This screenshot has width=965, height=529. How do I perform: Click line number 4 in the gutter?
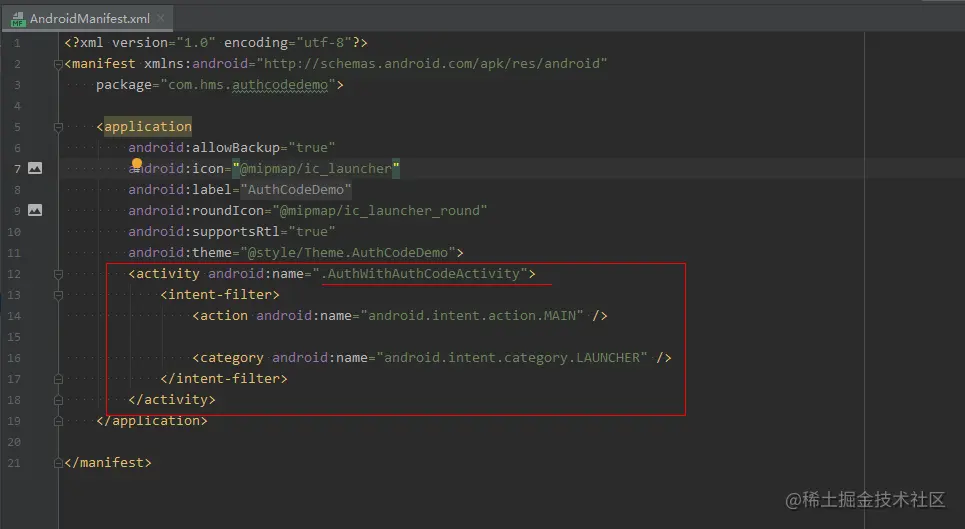coord(17,106)
